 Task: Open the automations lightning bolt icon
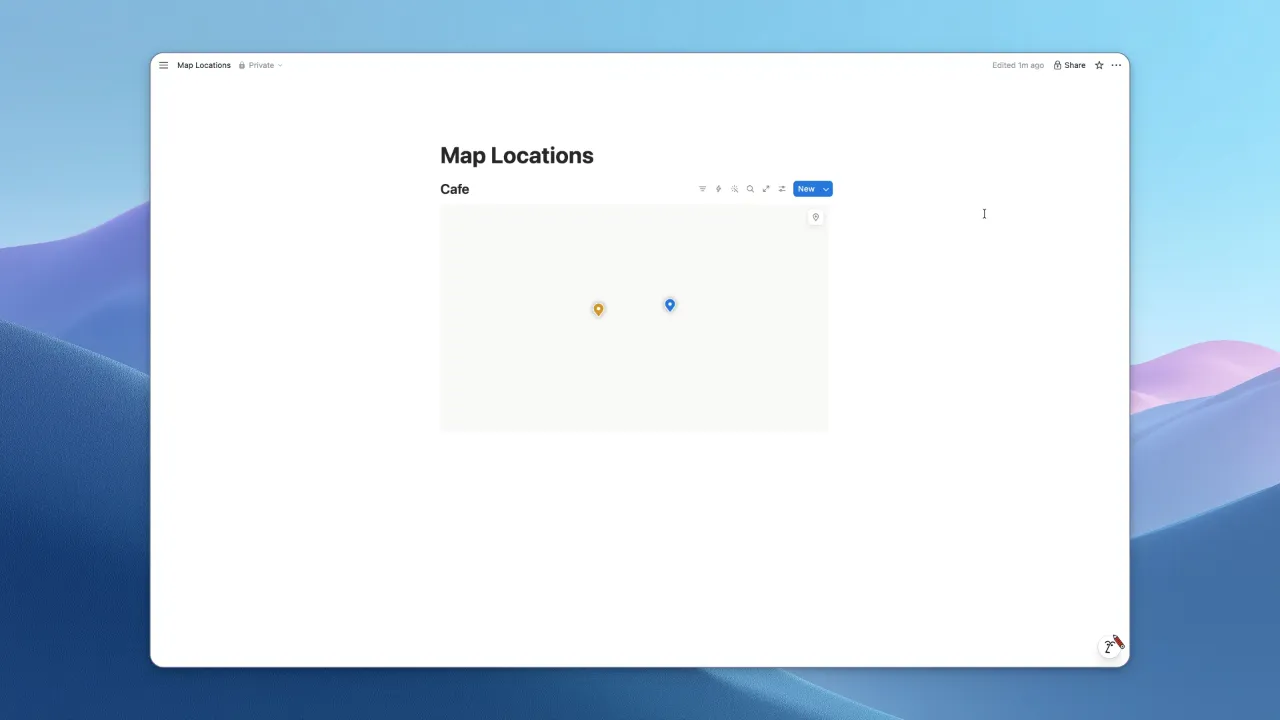point(718,189)
